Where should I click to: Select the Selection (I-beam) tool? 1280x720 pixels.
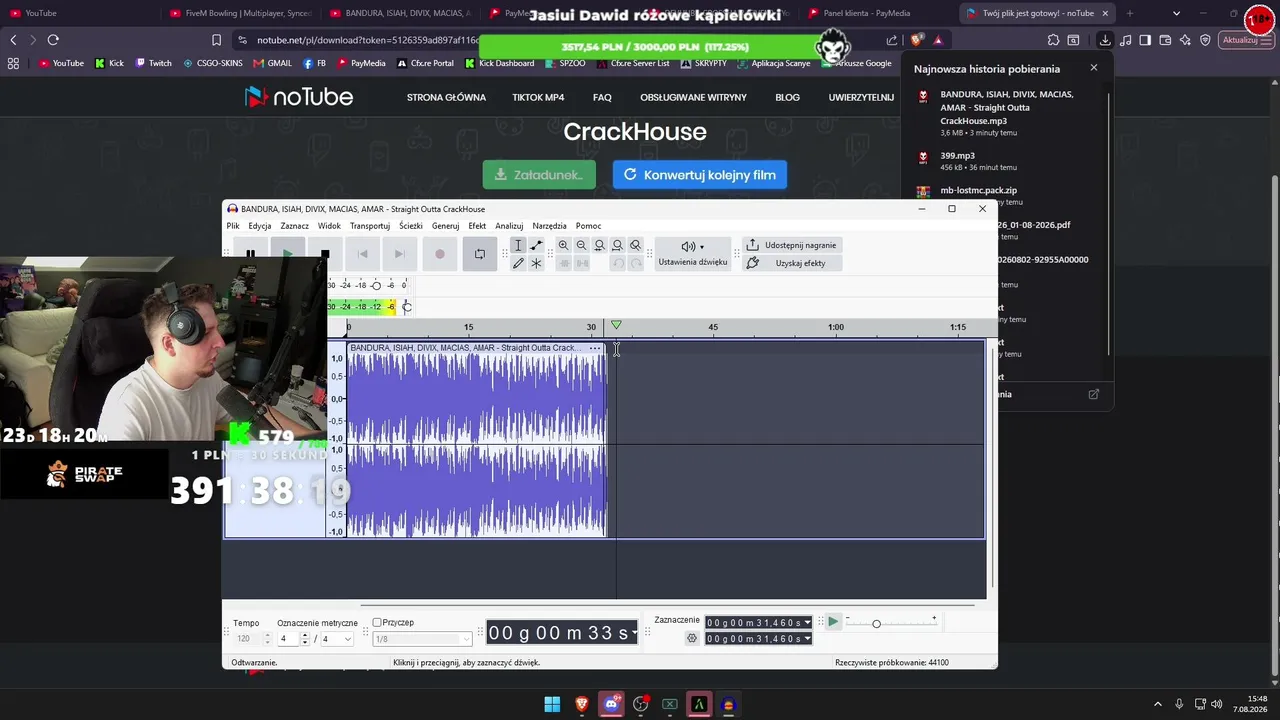coord(518,245)
